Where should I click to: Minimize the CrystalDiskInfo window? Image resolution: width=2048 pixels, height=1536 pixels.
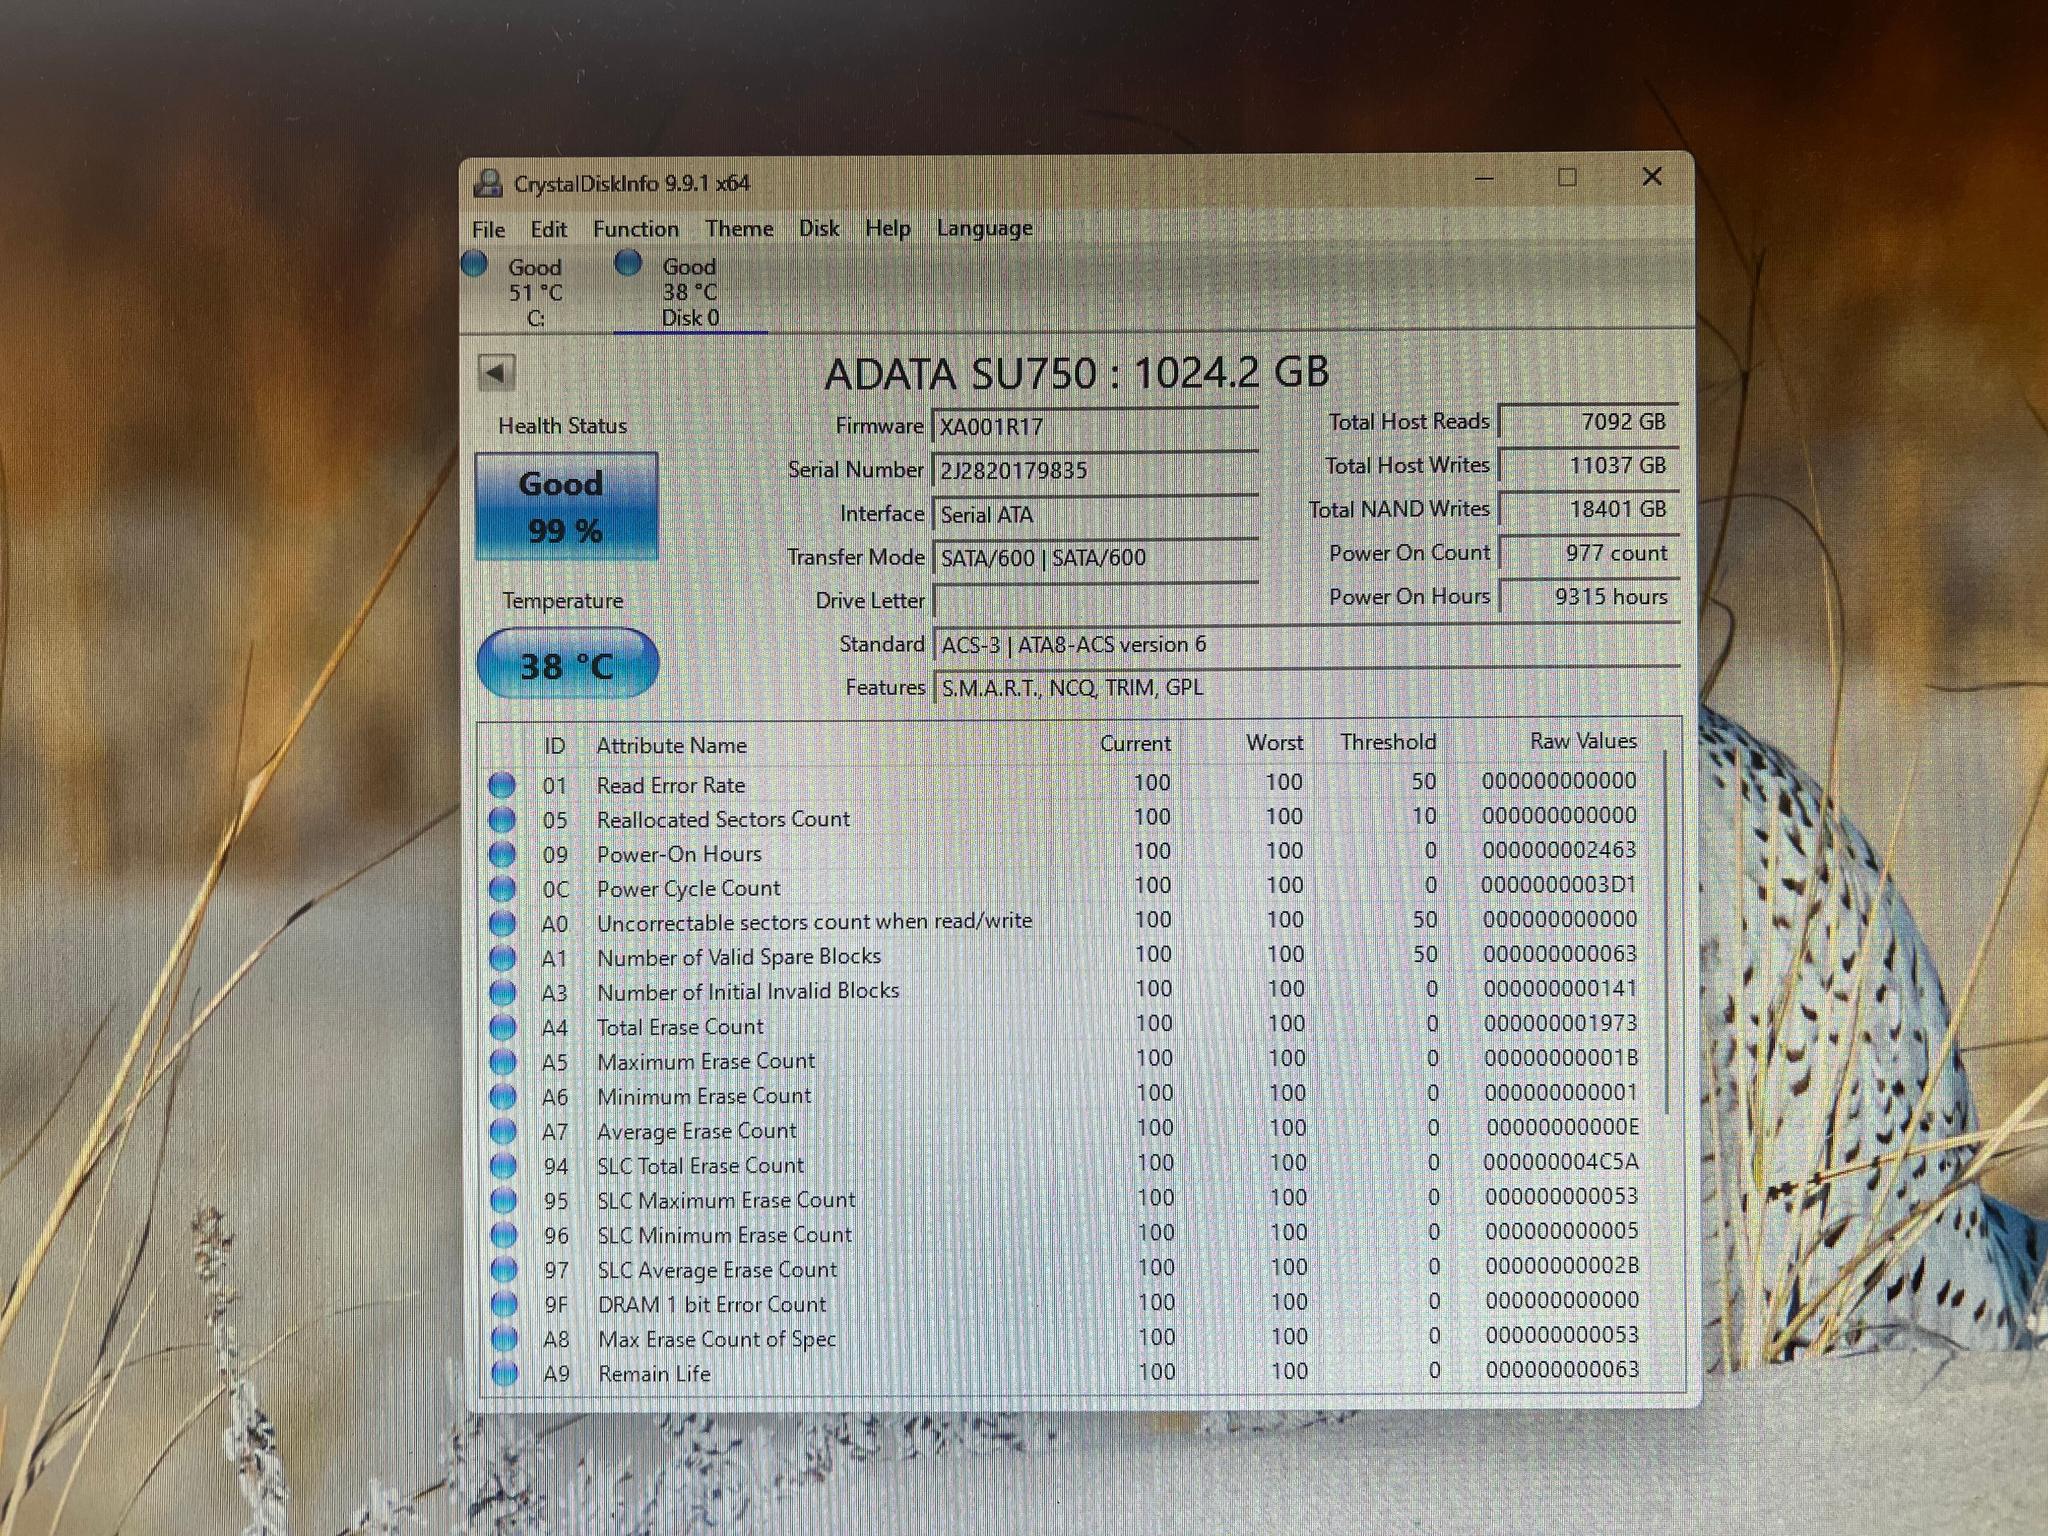coord(1484,179)
